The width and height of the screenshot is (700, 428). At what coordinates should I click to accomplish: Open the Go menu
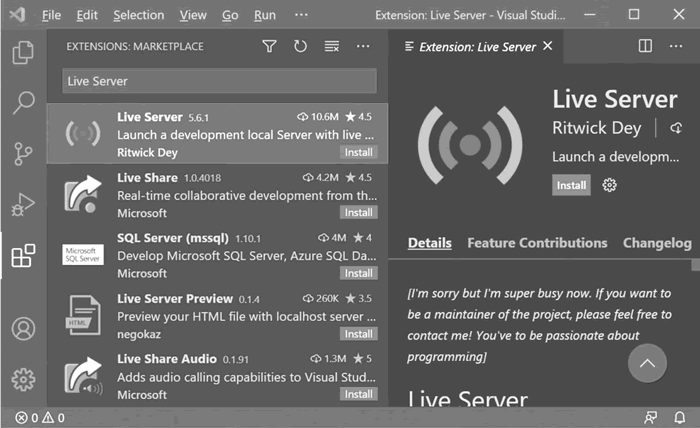pos(230,15)
